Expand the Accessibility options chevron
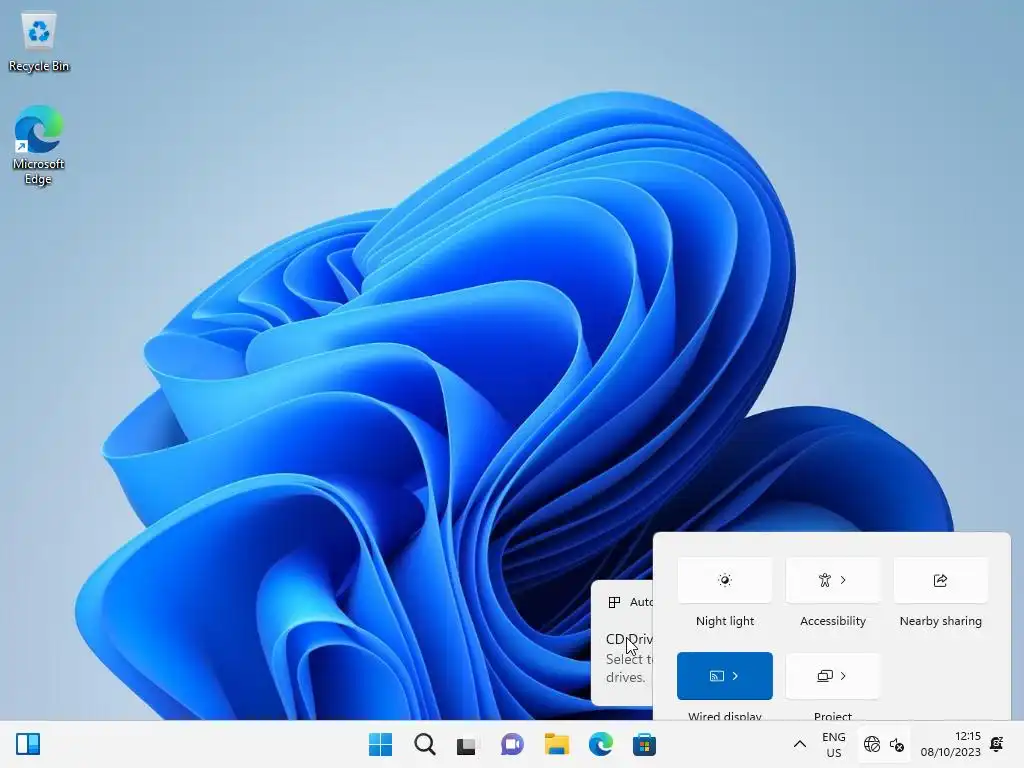Viewport: 1024px width, 768px height. (843, 580)
